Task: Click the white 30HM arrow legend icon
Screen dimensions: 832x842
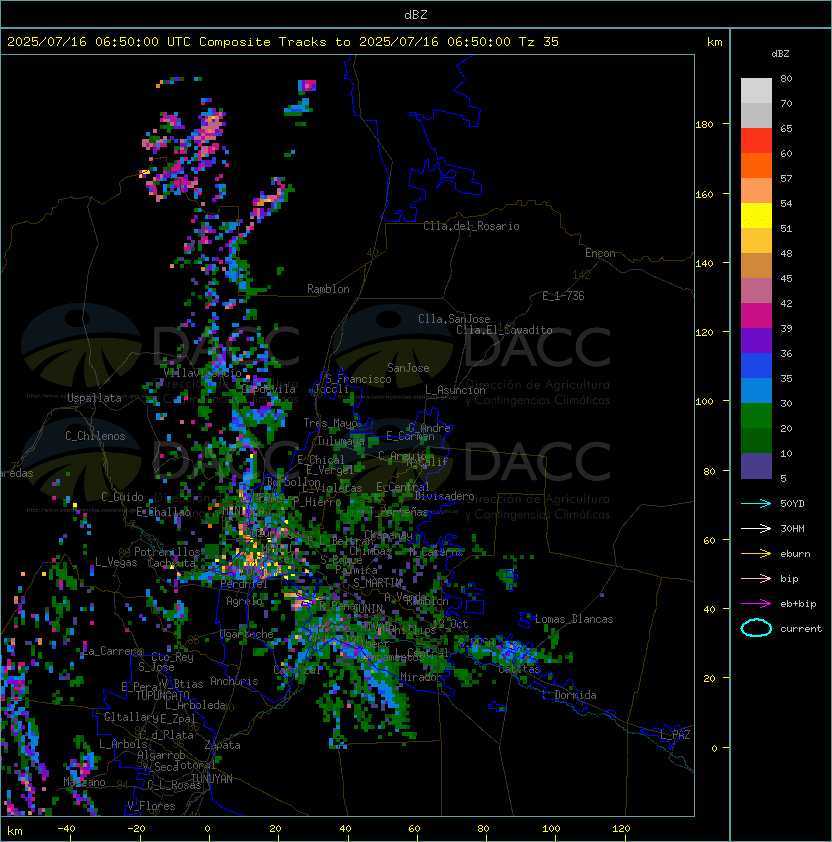Action: pos(756,528)
